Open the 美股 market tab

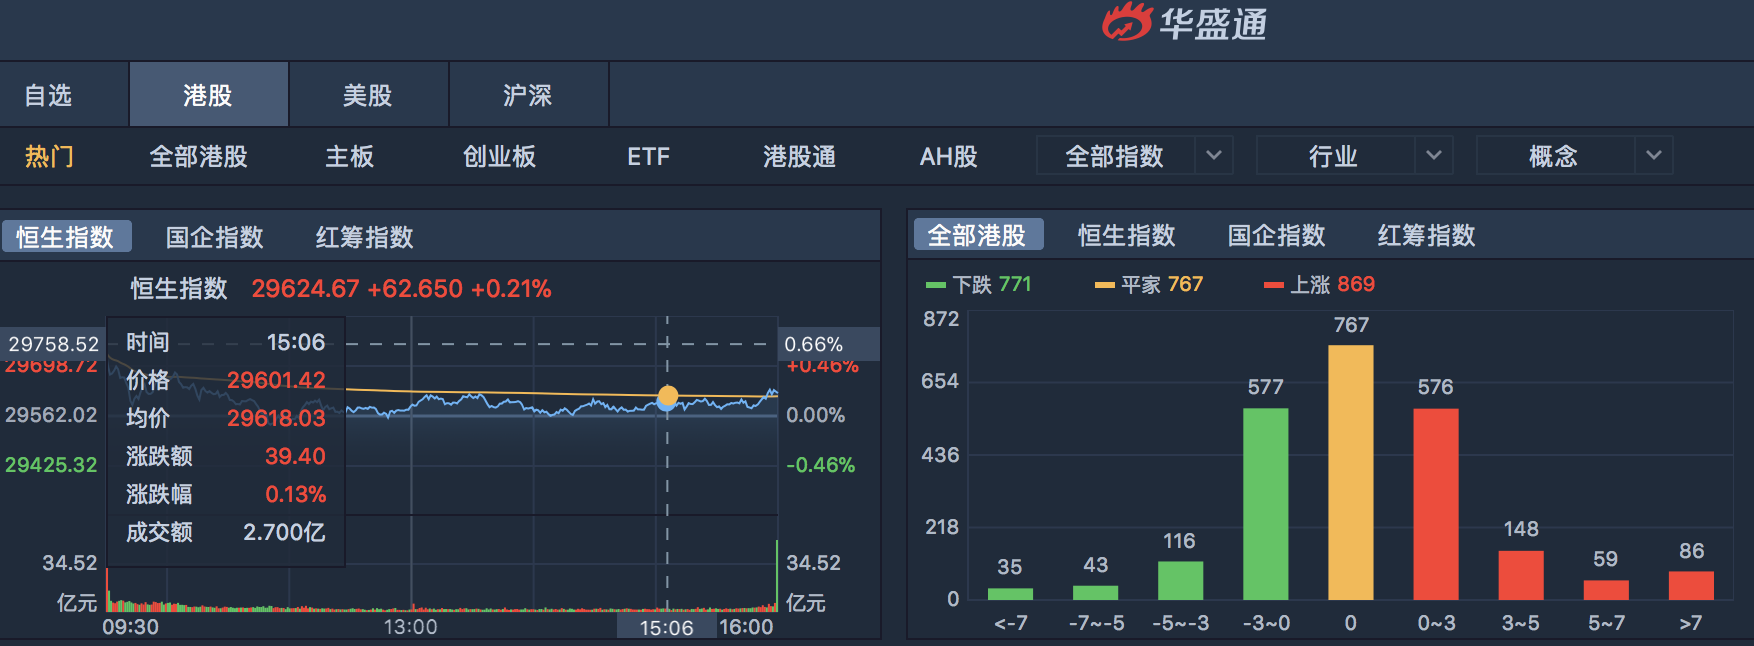[x=368, y=95]
